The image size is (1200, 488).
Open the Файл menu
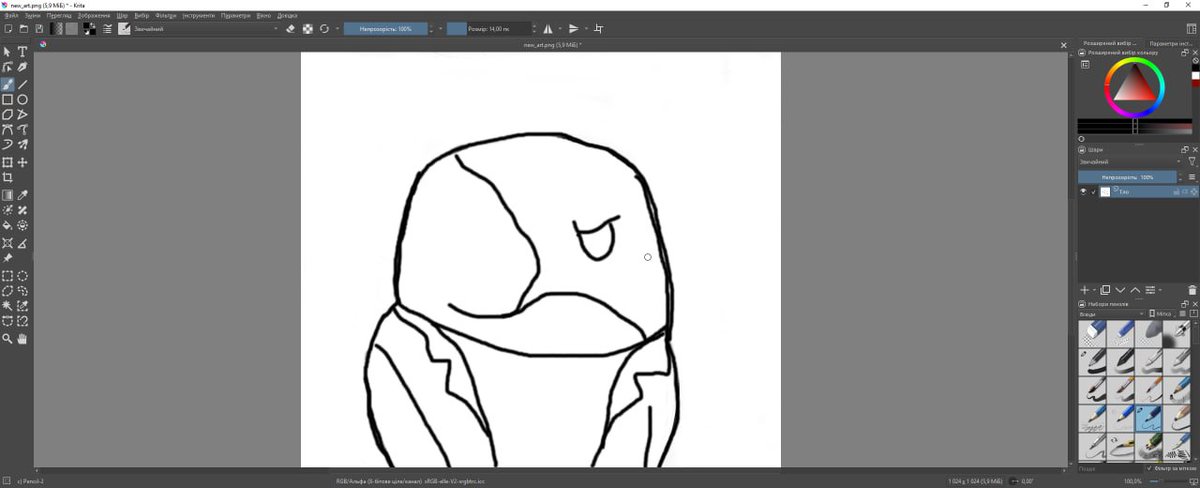click(x=10, y=16)
